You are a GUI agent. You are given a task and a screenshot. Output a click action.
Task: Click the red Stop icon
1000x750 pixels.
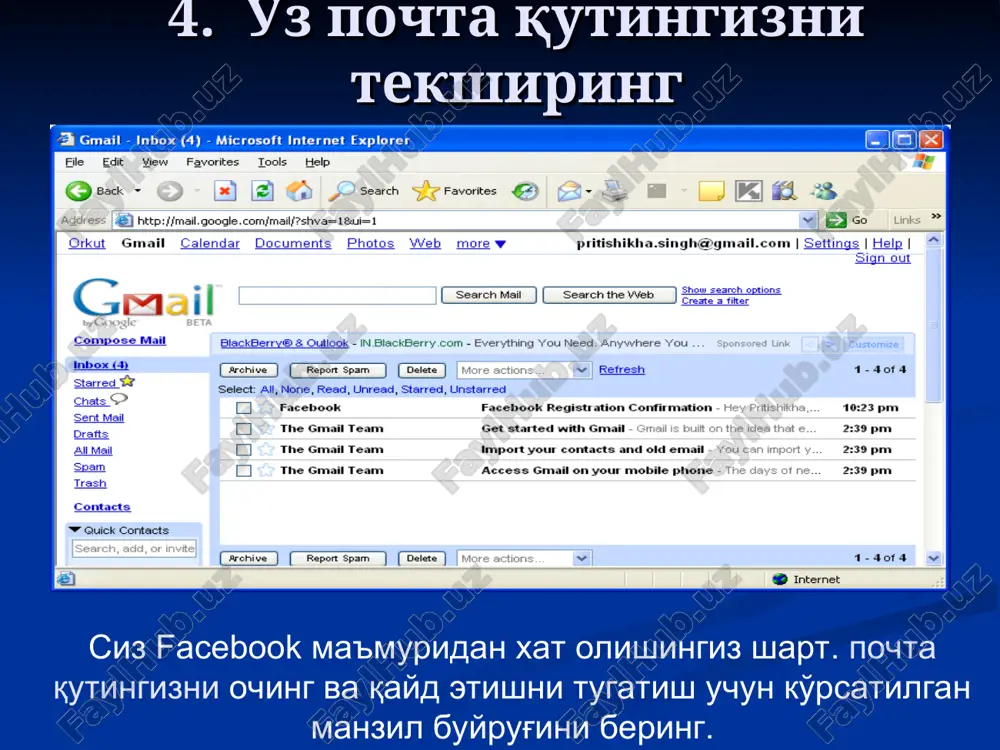click(224, 191)
